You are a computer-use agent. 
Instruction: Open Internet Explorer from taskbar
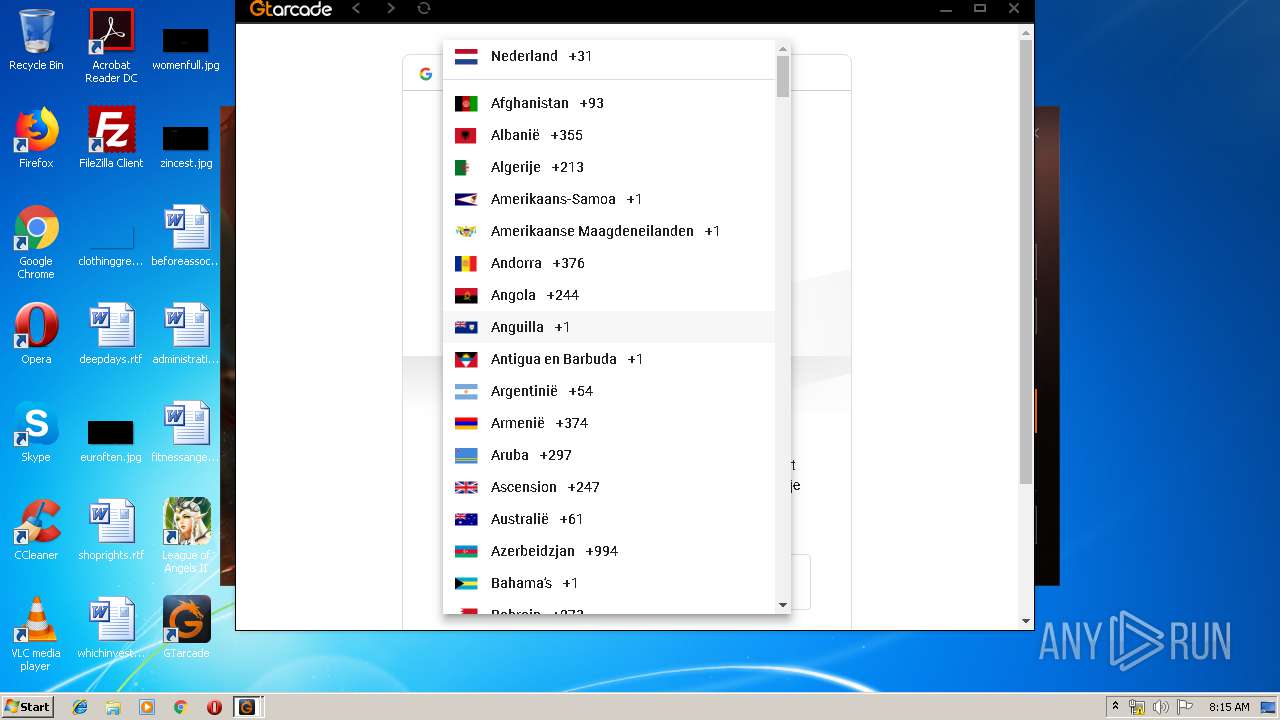80,707
